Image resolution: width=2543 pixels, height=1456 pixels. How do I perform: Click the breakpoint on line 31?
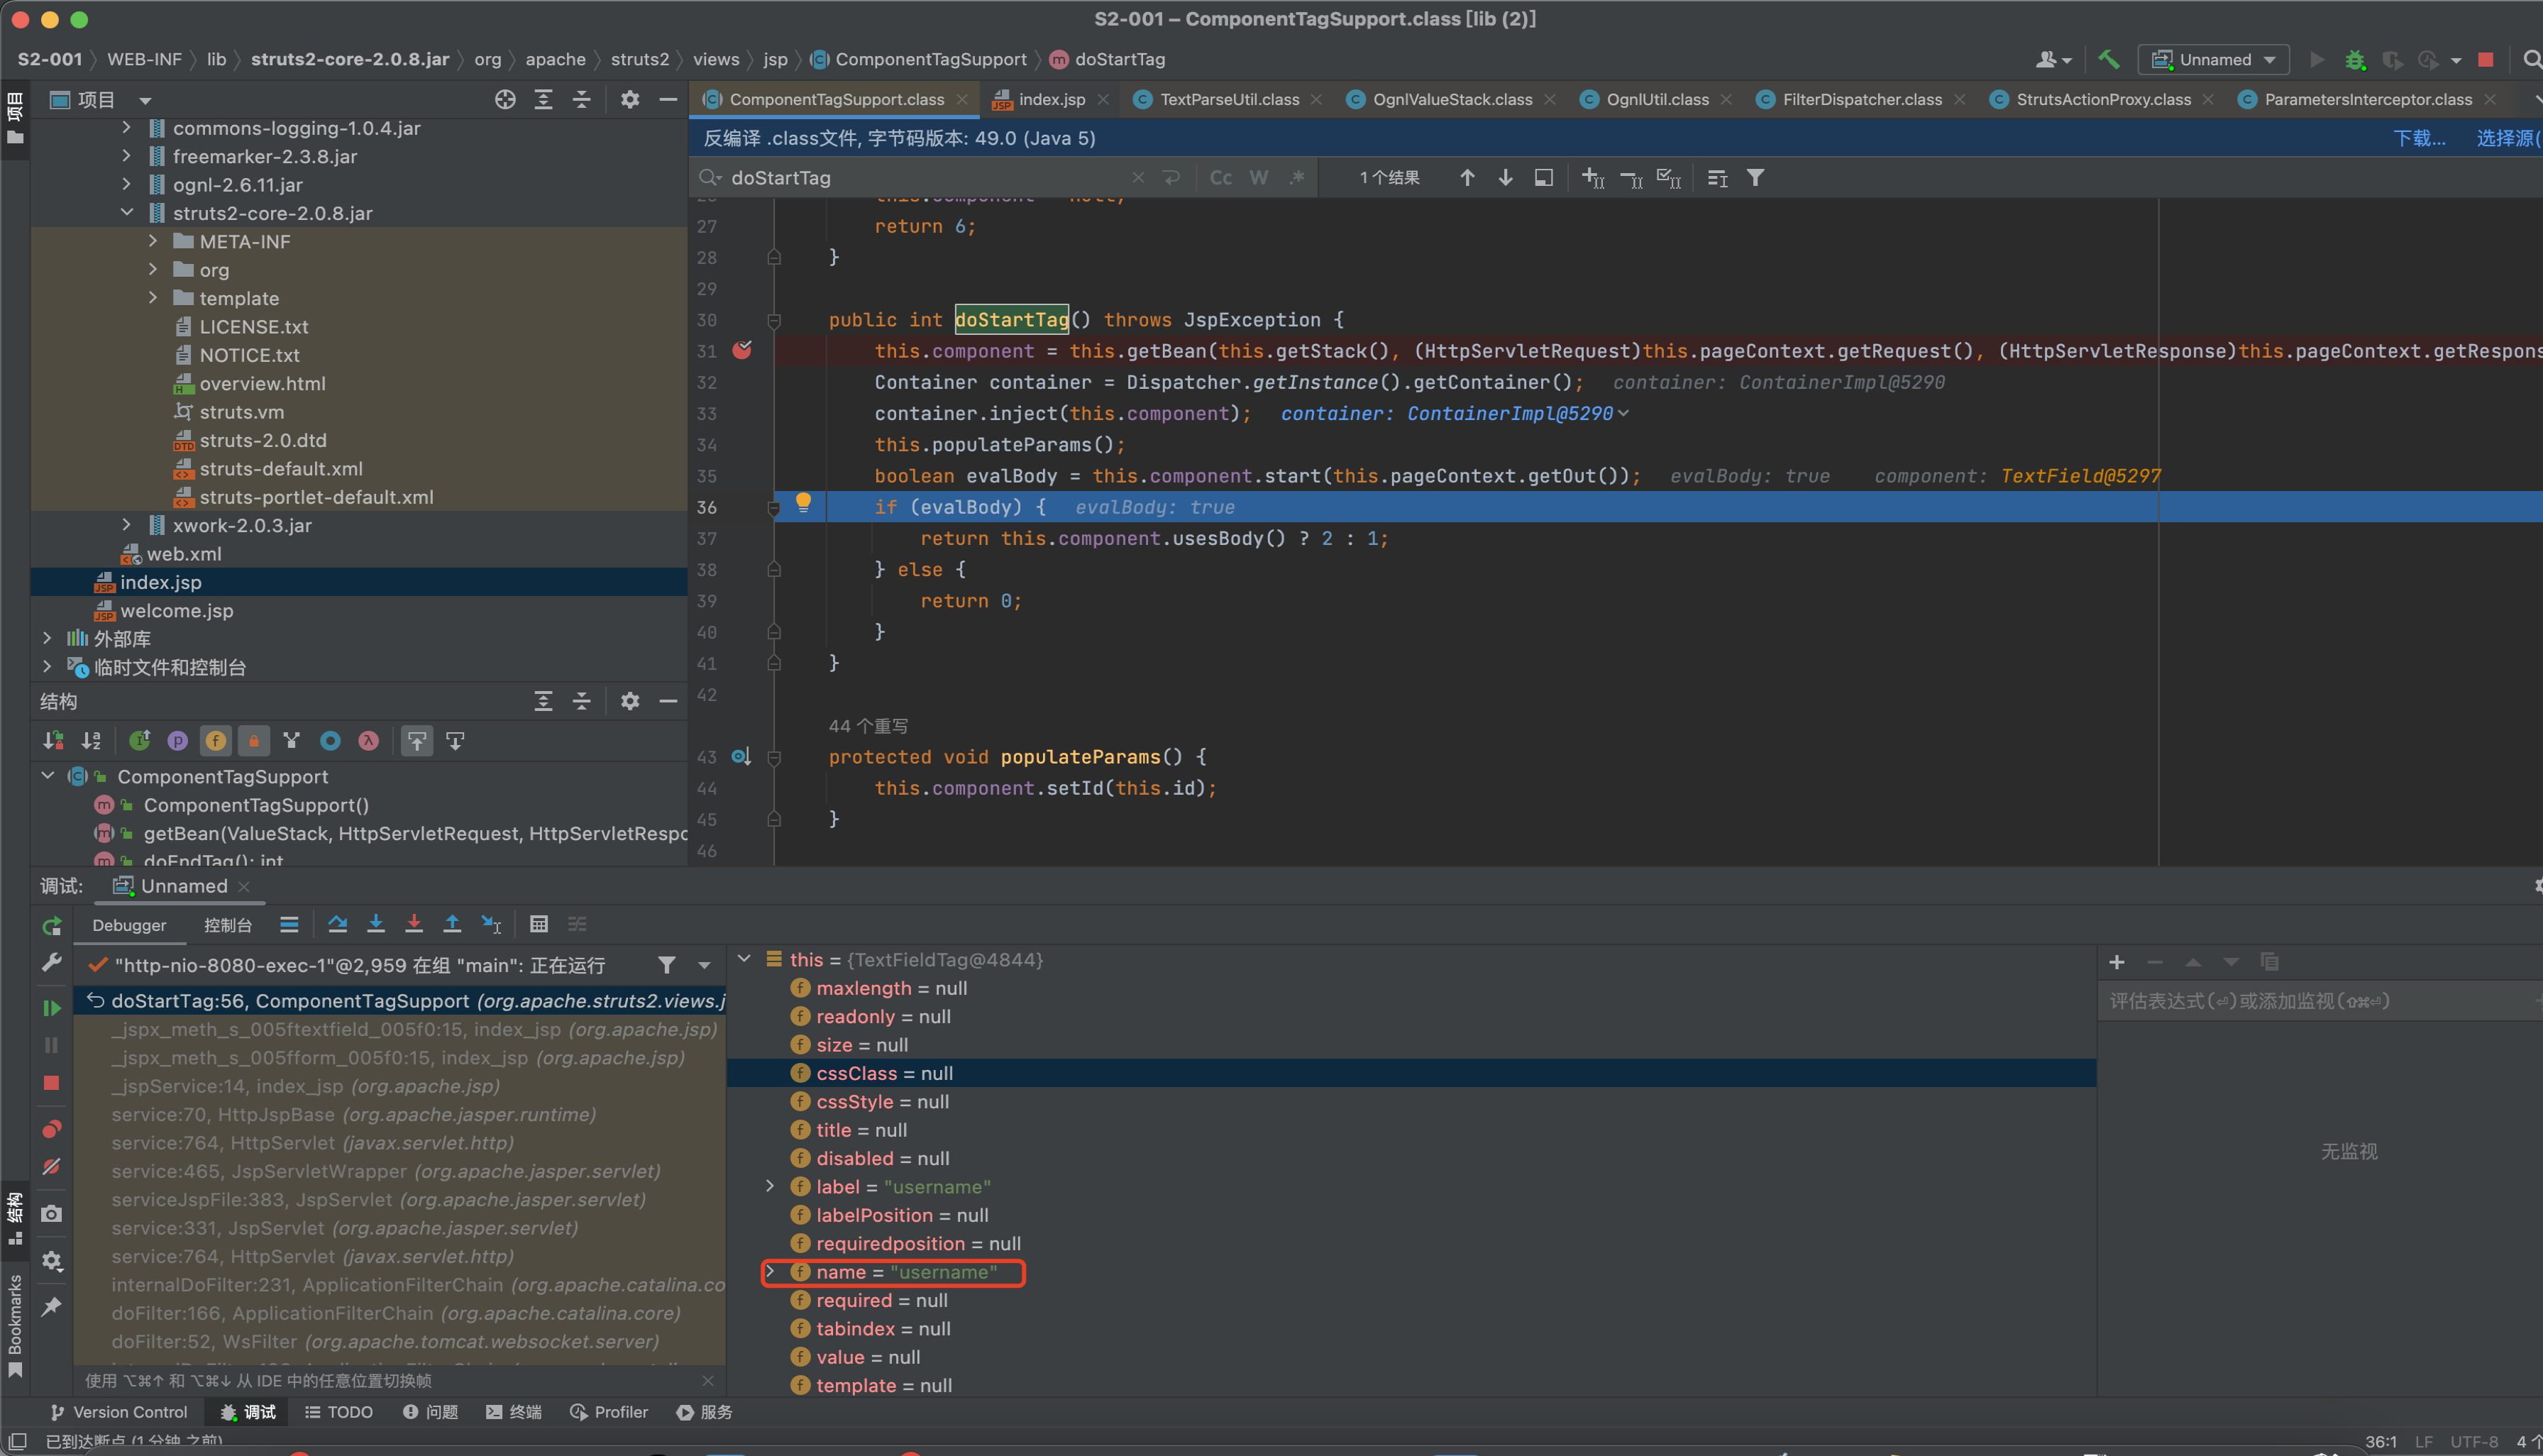(742, 350)
